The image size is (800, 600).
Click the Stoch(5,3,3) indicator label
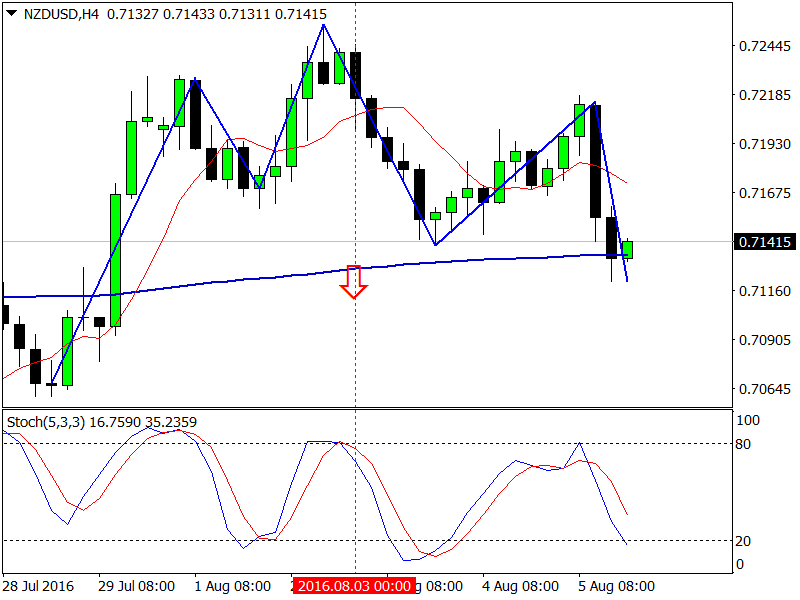tap(45, 422)
